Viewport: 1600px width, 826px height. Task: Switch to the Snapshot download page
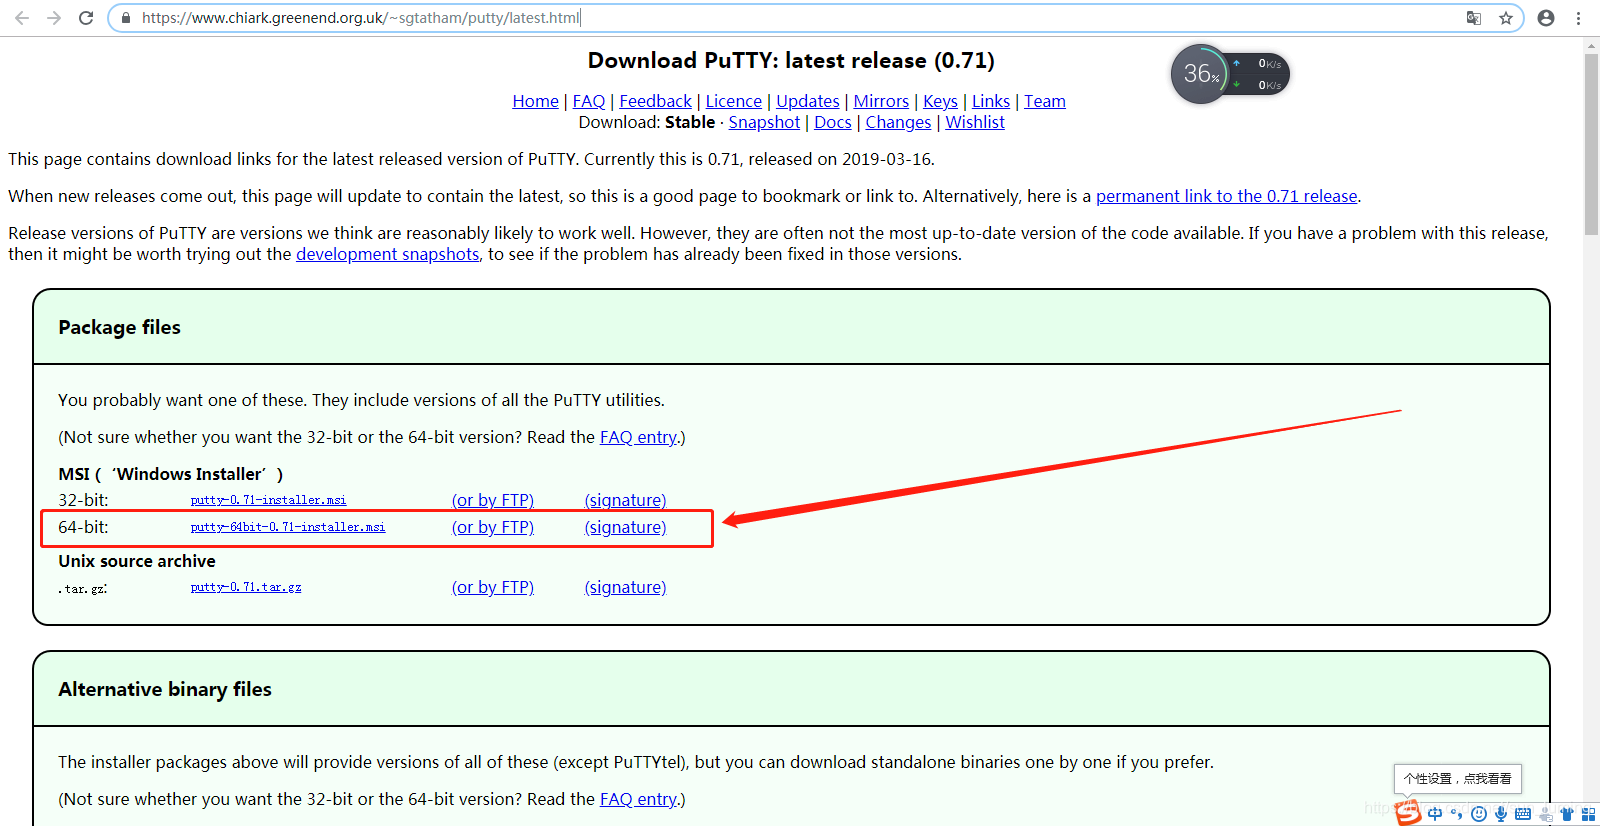click(x=764, y=122)
